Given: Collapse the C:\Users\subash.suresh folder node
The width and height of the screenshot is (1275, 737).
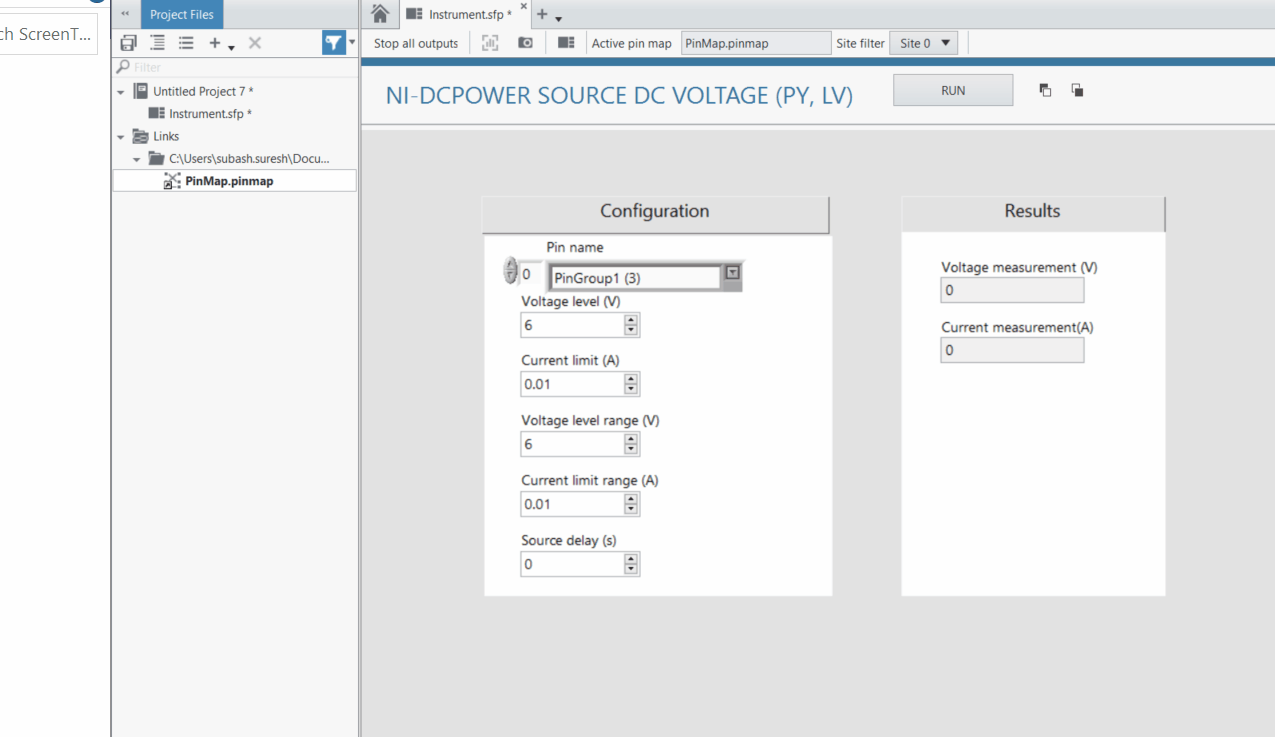Looking at the screenshot, I should pos(137,159).
